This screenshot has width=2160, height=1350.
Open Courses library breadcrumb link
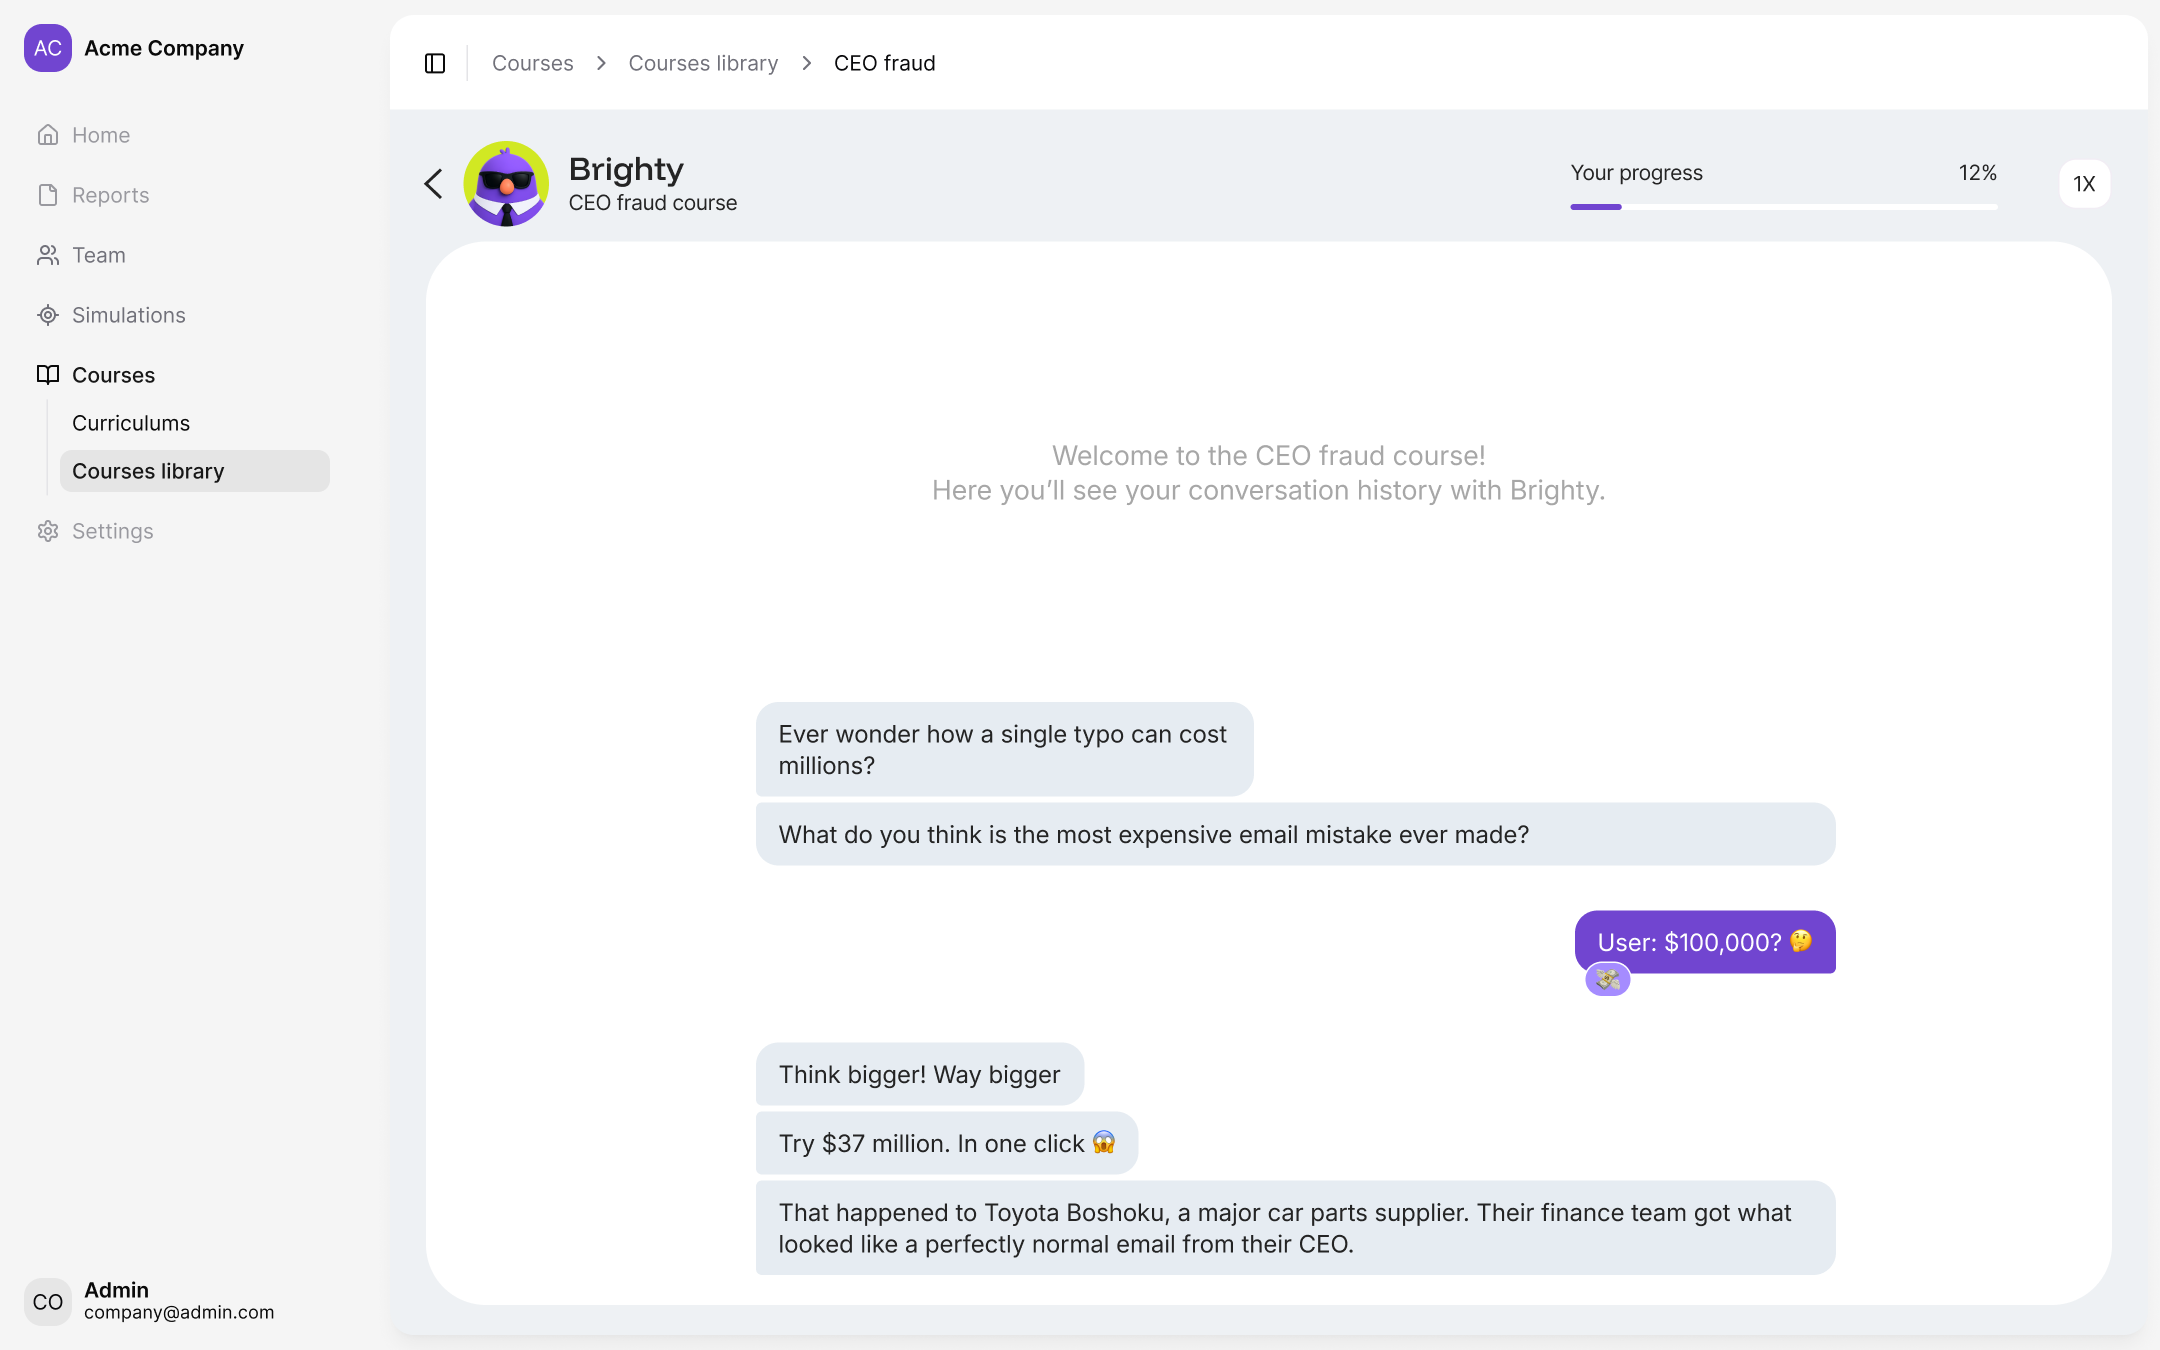(x=703, y=63)
